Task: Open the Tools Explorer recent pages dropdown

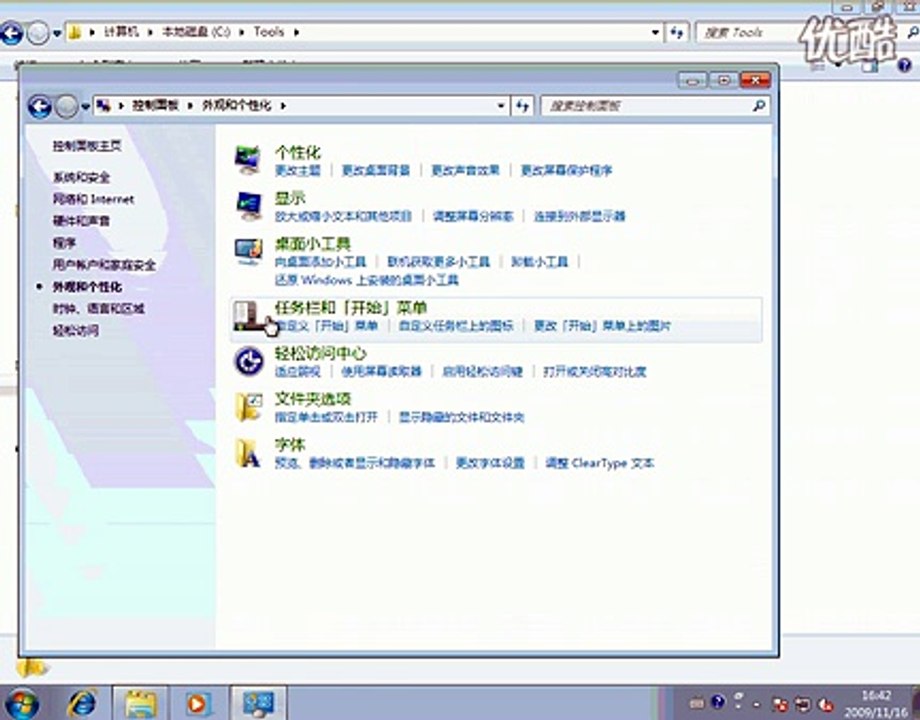Action: (x=57, y=33)
